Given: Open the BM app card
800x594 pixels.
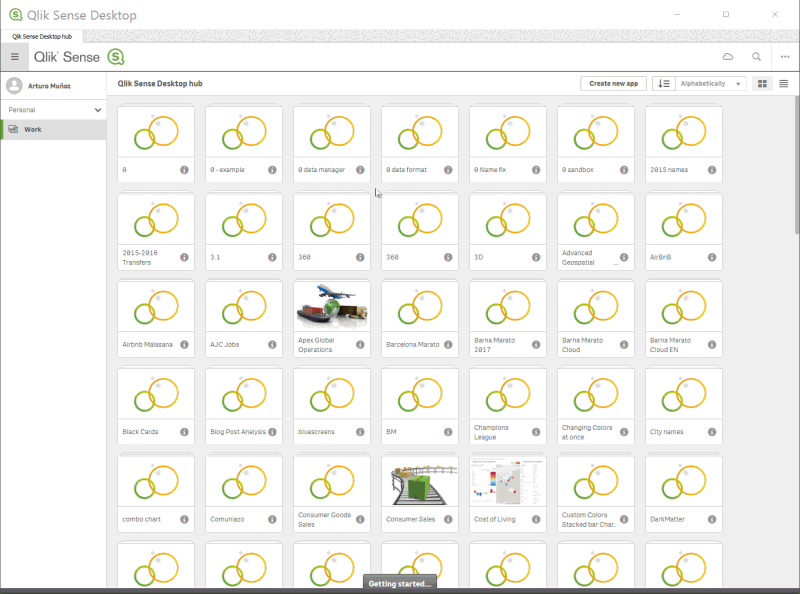Looking at the screenshot, I should point(419,406).
